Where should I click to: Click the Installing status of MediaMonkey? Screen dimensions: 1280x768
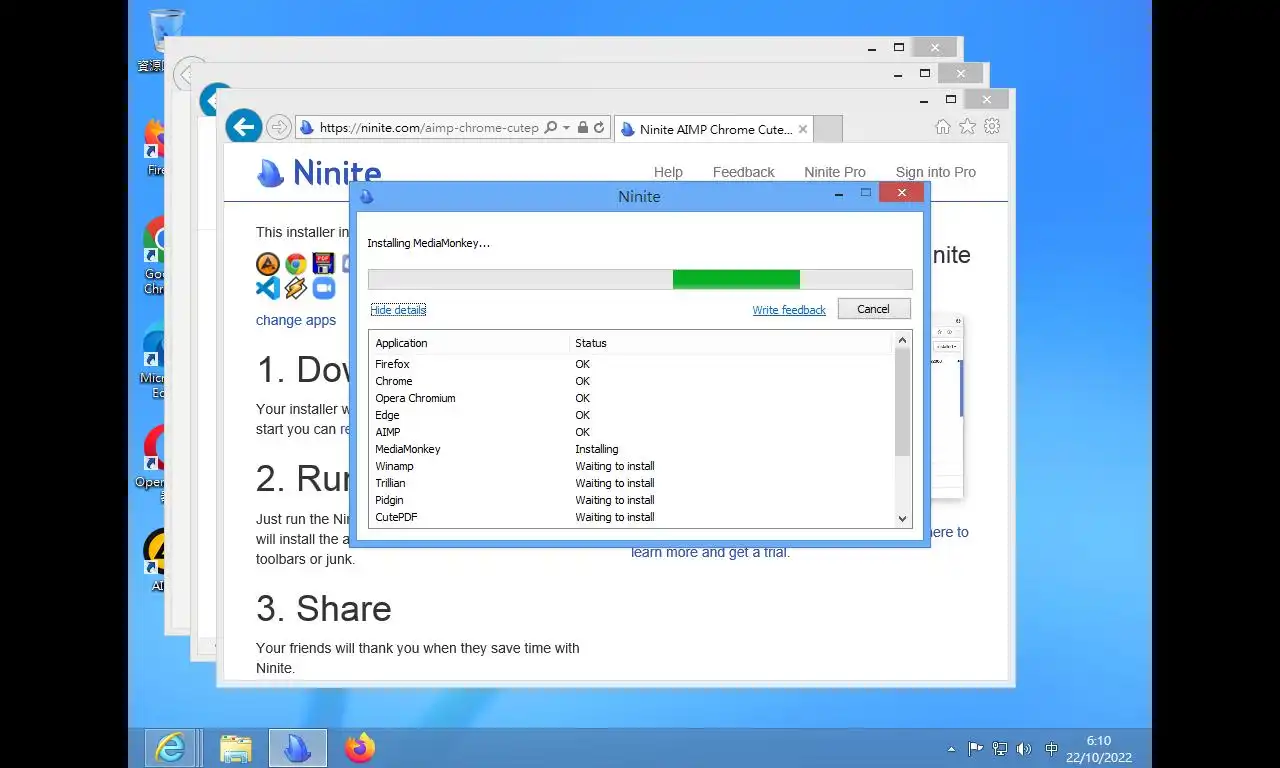tap(597, 449)
